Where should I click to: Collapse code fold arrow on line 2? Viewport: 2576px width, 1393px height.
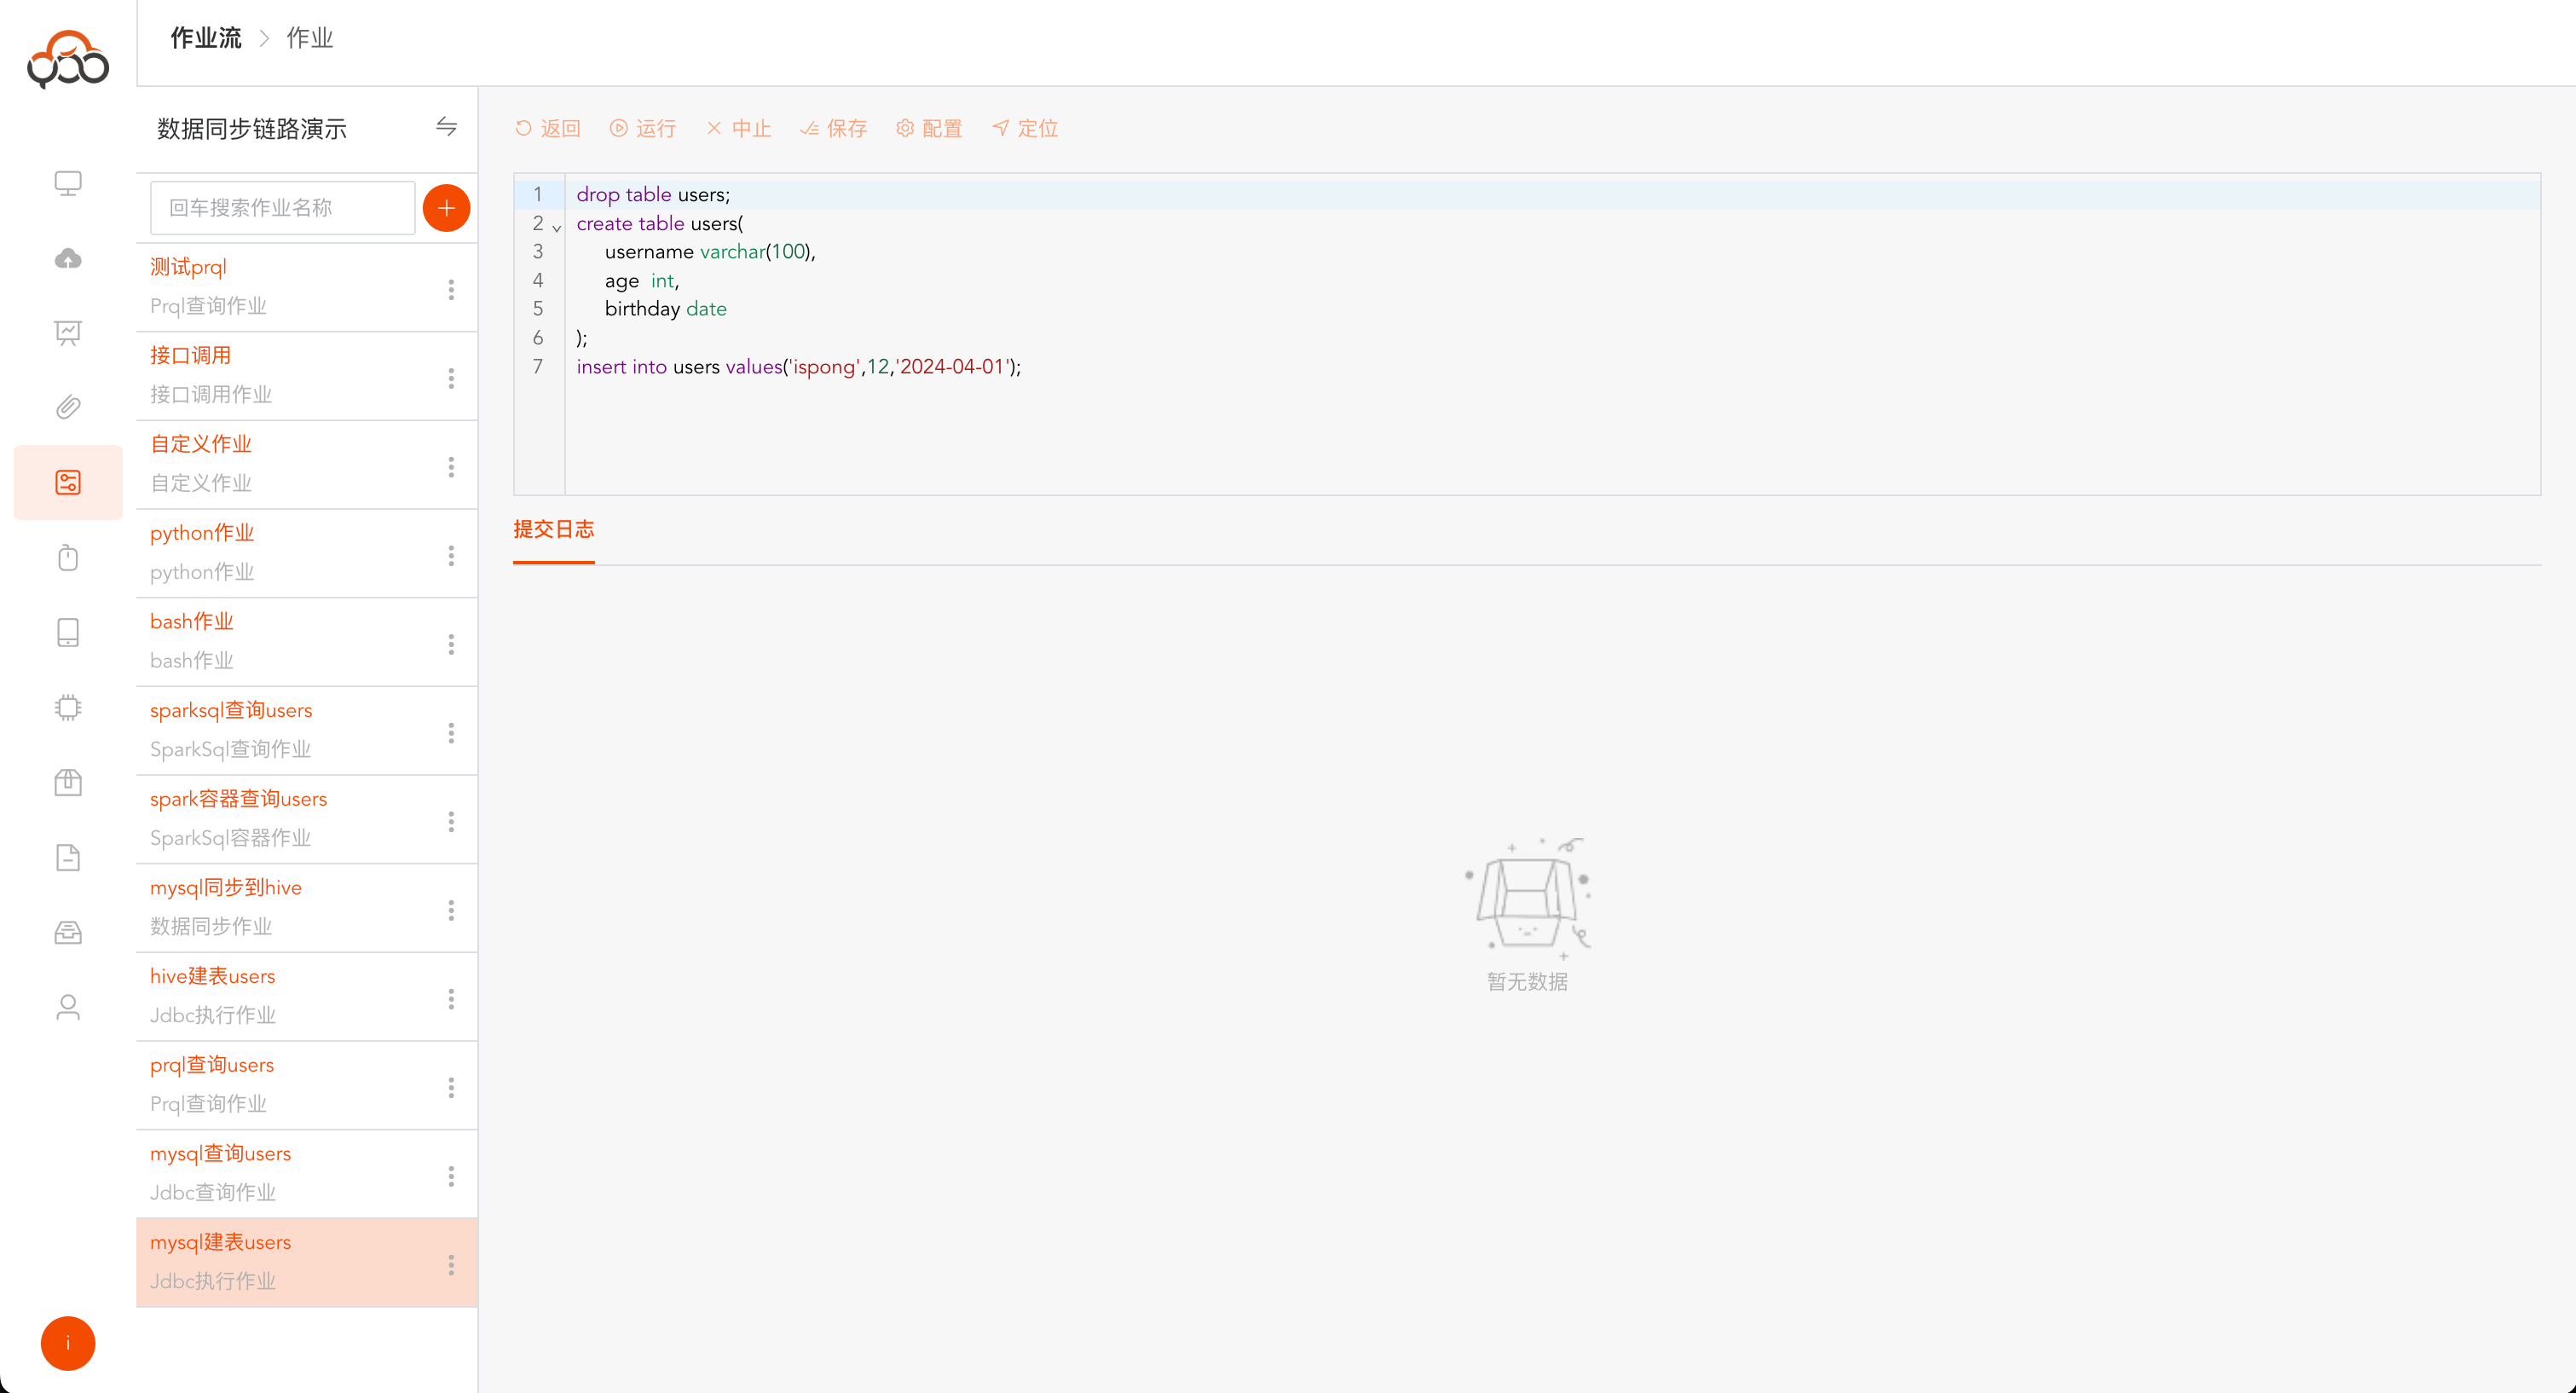pos(557,228)
